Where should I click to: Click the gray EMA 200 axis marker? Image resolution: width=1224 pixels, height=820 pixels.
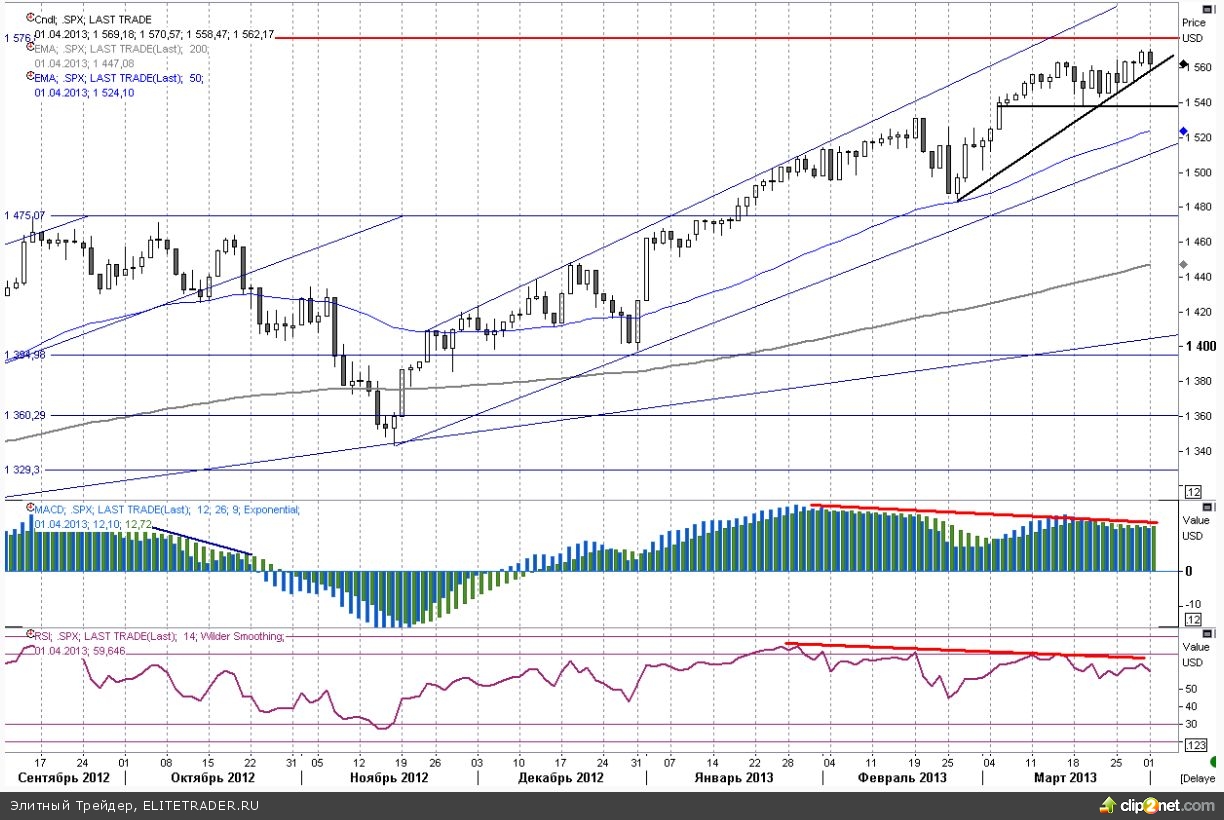1183,265
